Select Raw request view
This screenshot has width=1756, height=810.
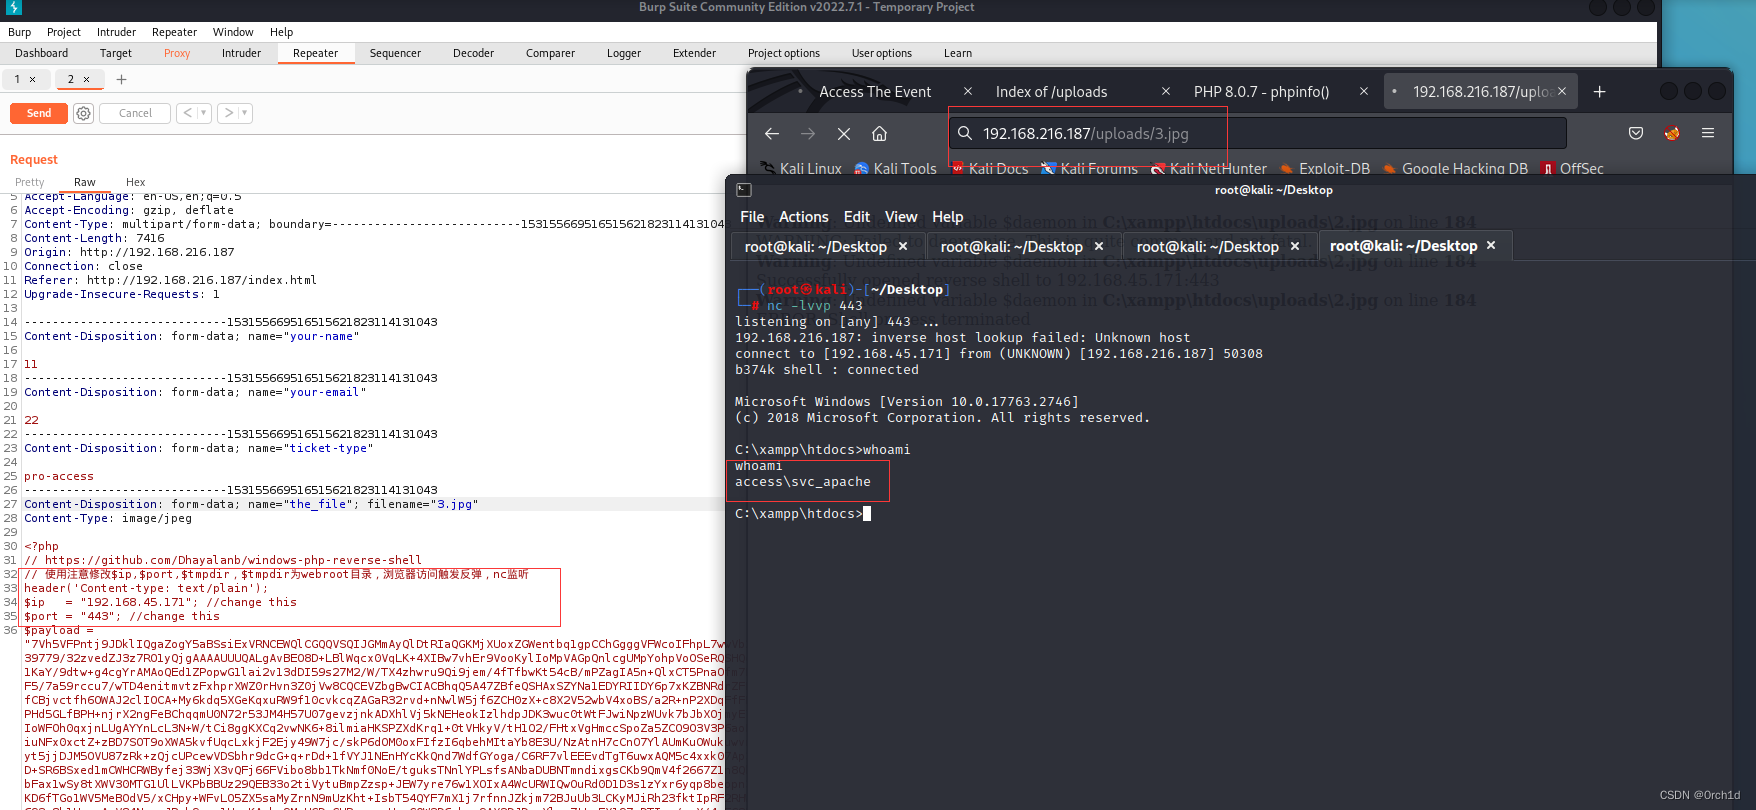(x=85, y=182)
